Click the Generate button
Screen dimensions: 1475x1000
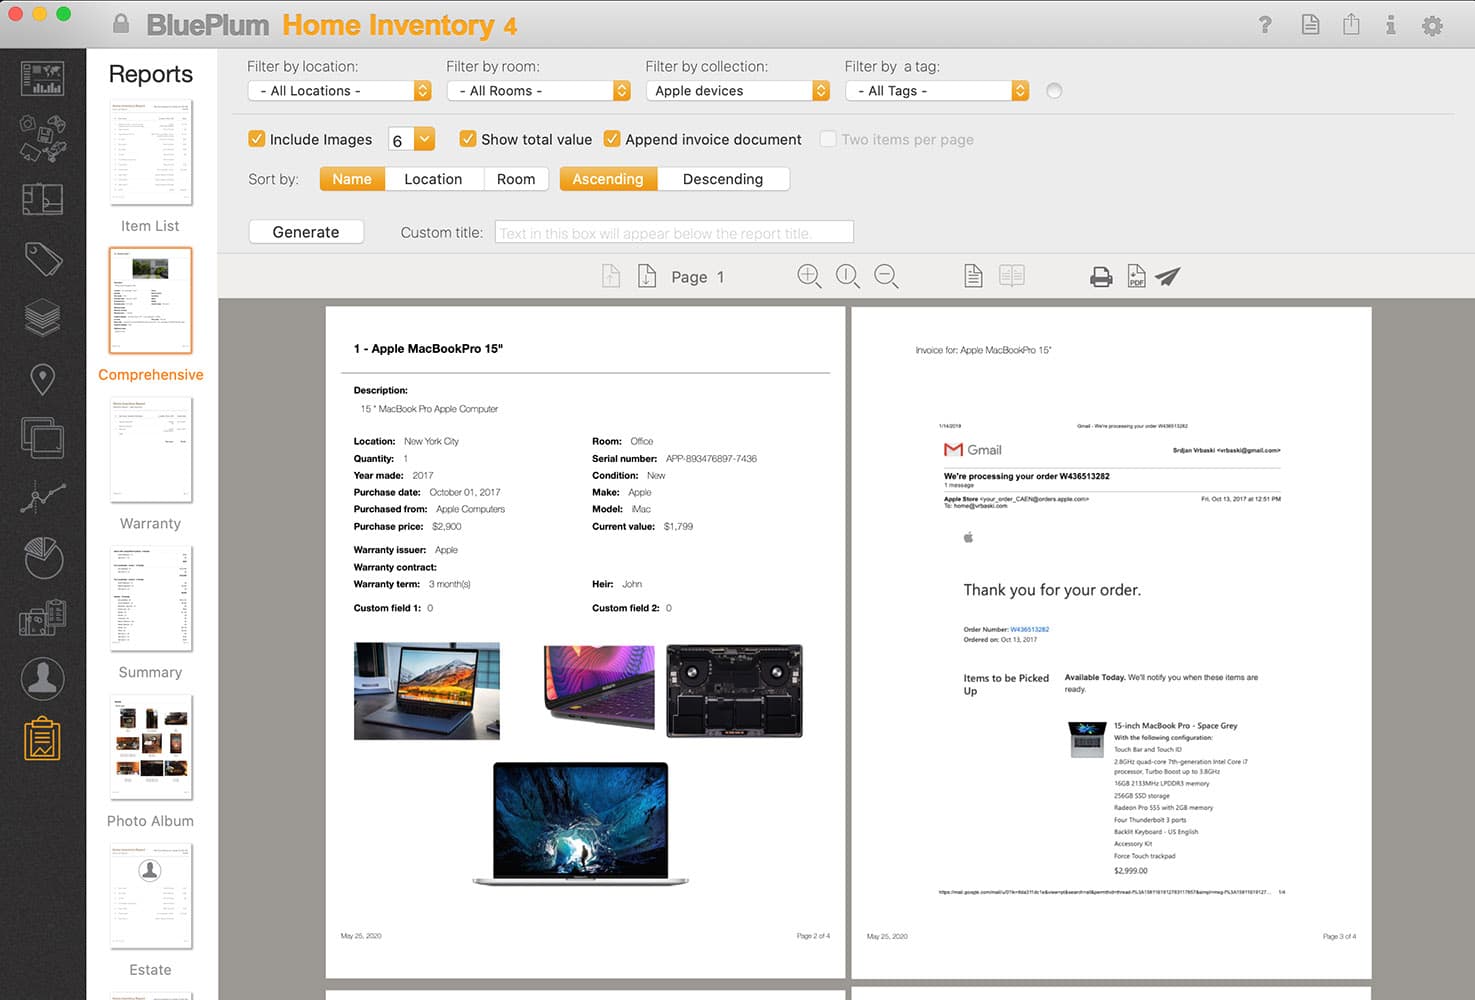(306, 232)
